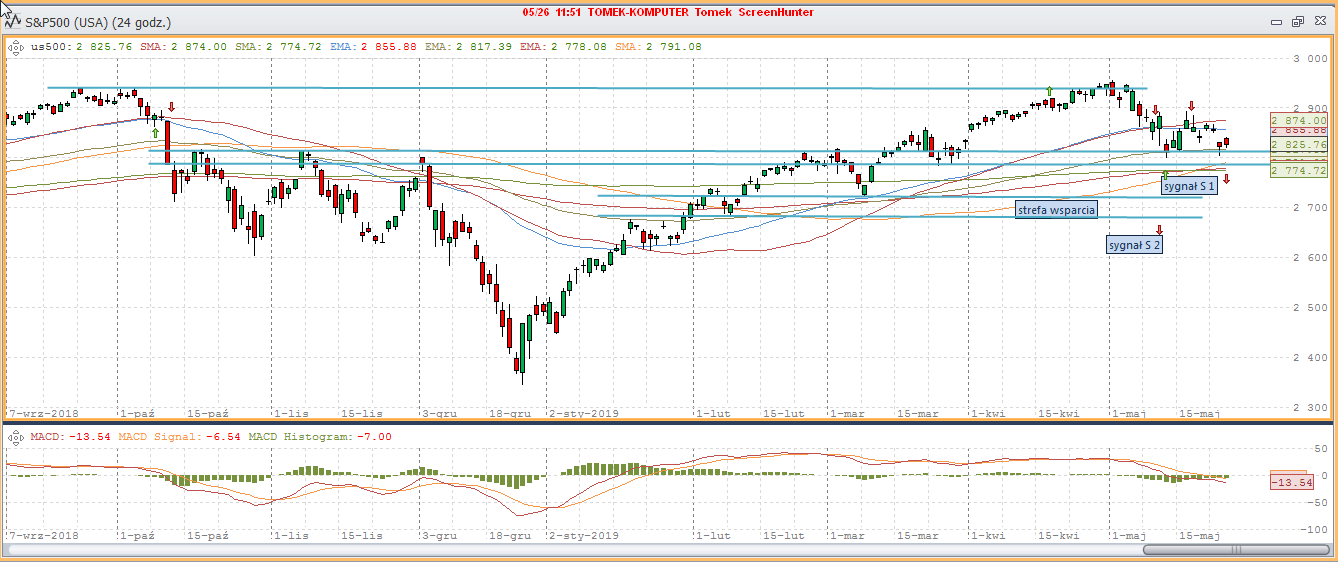
Task: Click the 'MACD Signal' legend label
Action: tap(152, 437)
